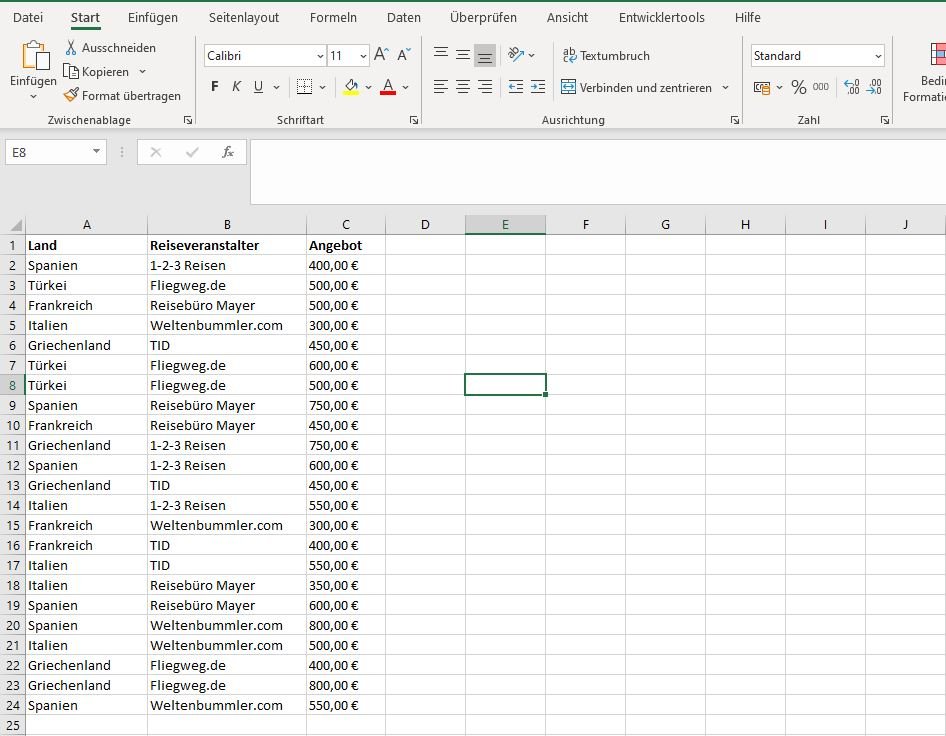Click the confirm checkmark in formula bar
The image size is (946, 736).
pos(192,152)
